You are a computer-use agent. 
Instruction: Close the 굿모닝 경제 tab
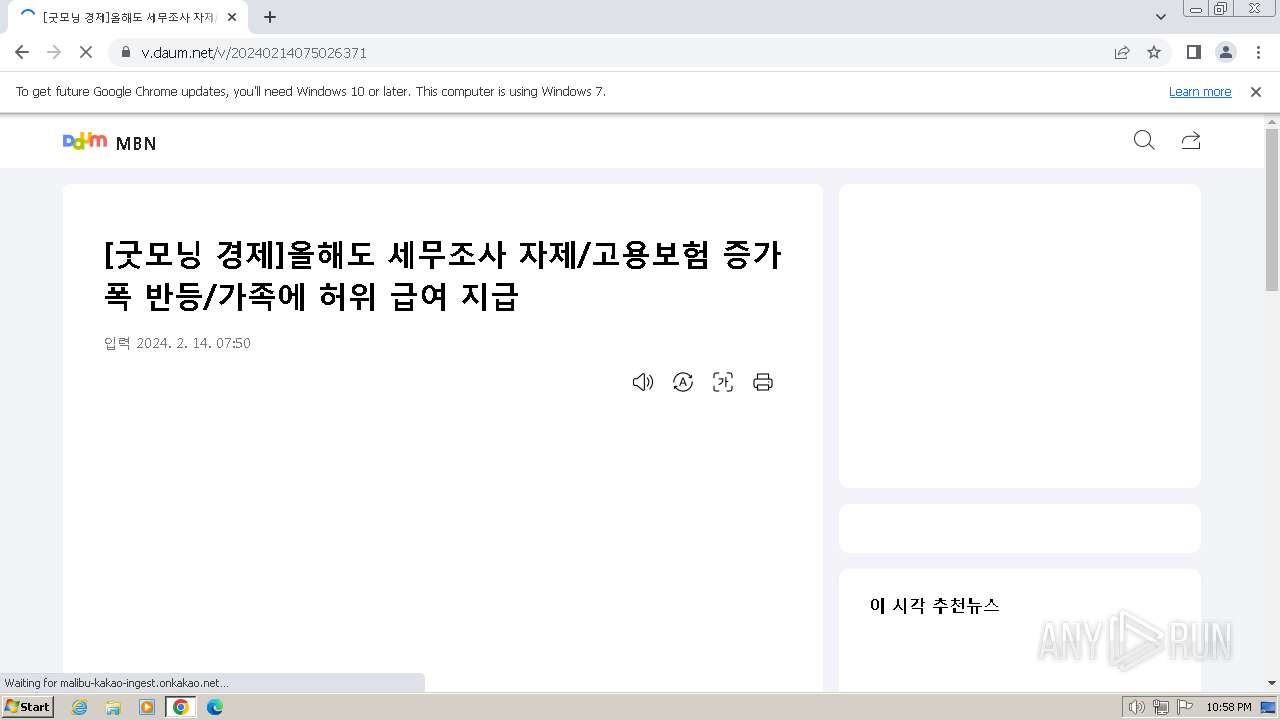(x=231, y=17)
